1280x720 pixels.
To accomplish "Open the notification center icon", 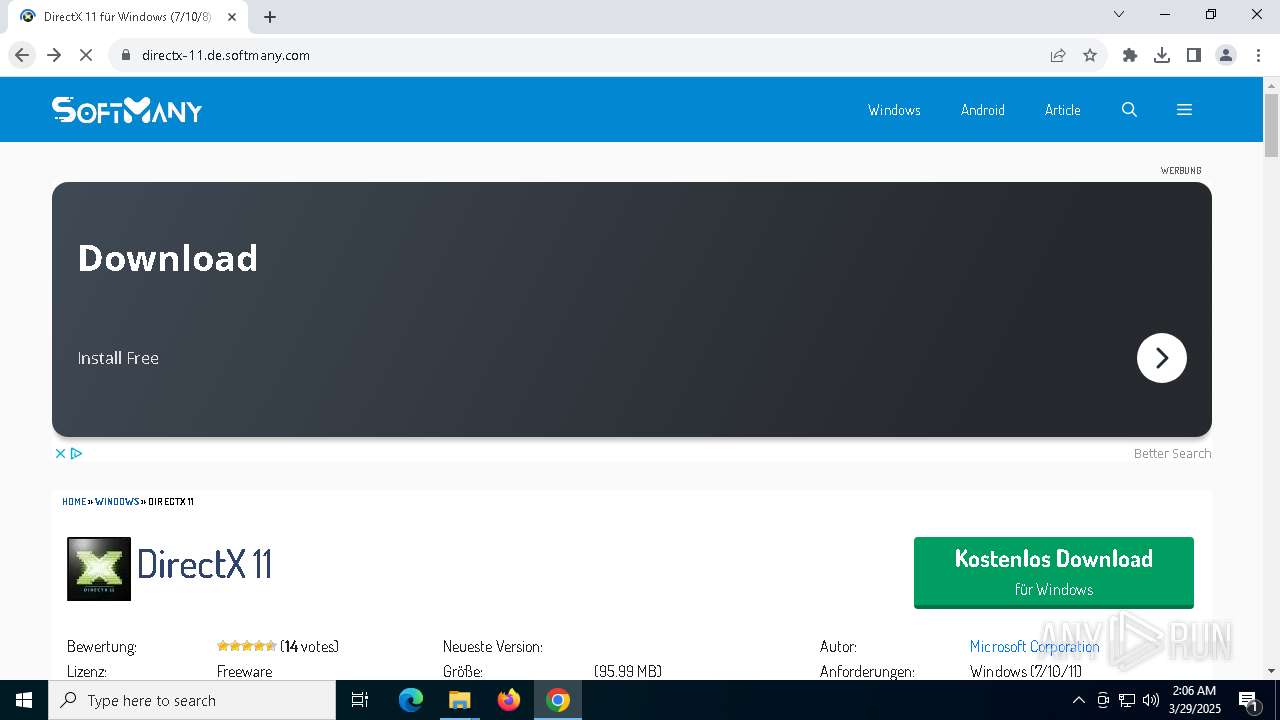I will click(1249, 700).
